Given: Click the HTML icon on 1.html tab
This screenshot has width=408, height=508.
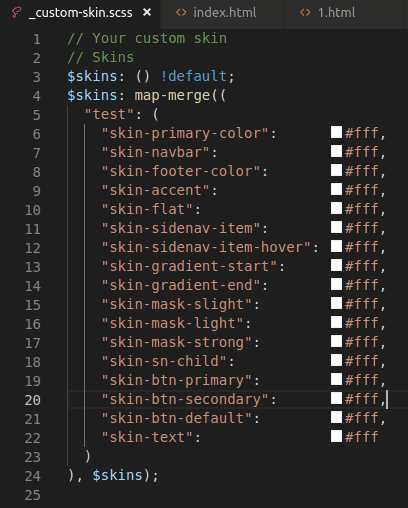Looking at the screenshot, I should (305, 13).
